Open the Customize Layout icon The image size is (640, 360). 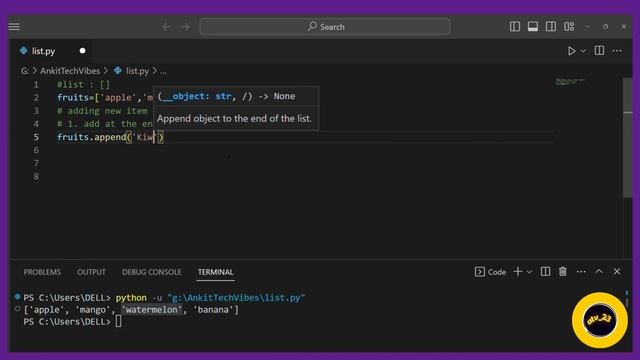point(569,27)
